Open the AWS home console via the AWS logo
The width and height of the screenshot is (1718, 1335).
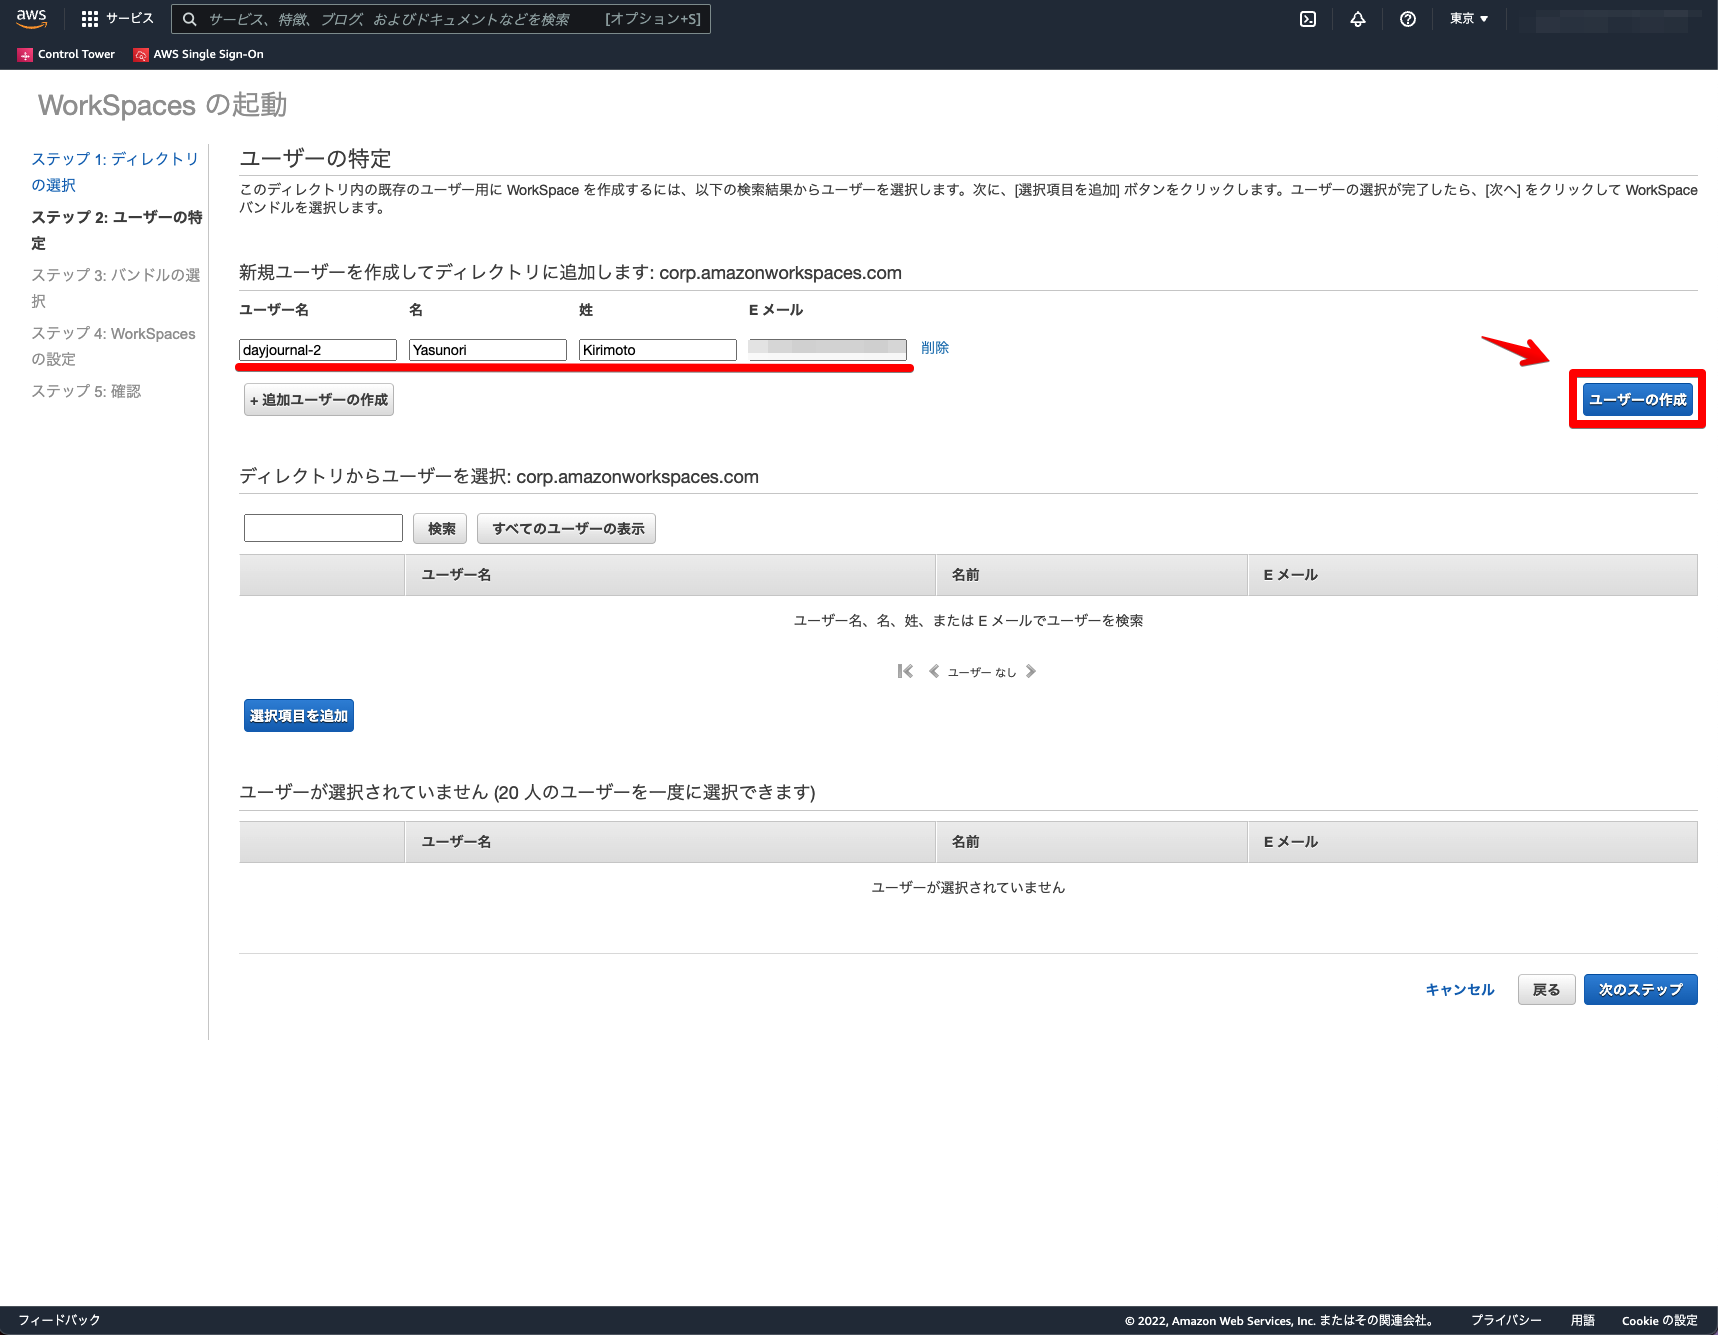point(30,18)
